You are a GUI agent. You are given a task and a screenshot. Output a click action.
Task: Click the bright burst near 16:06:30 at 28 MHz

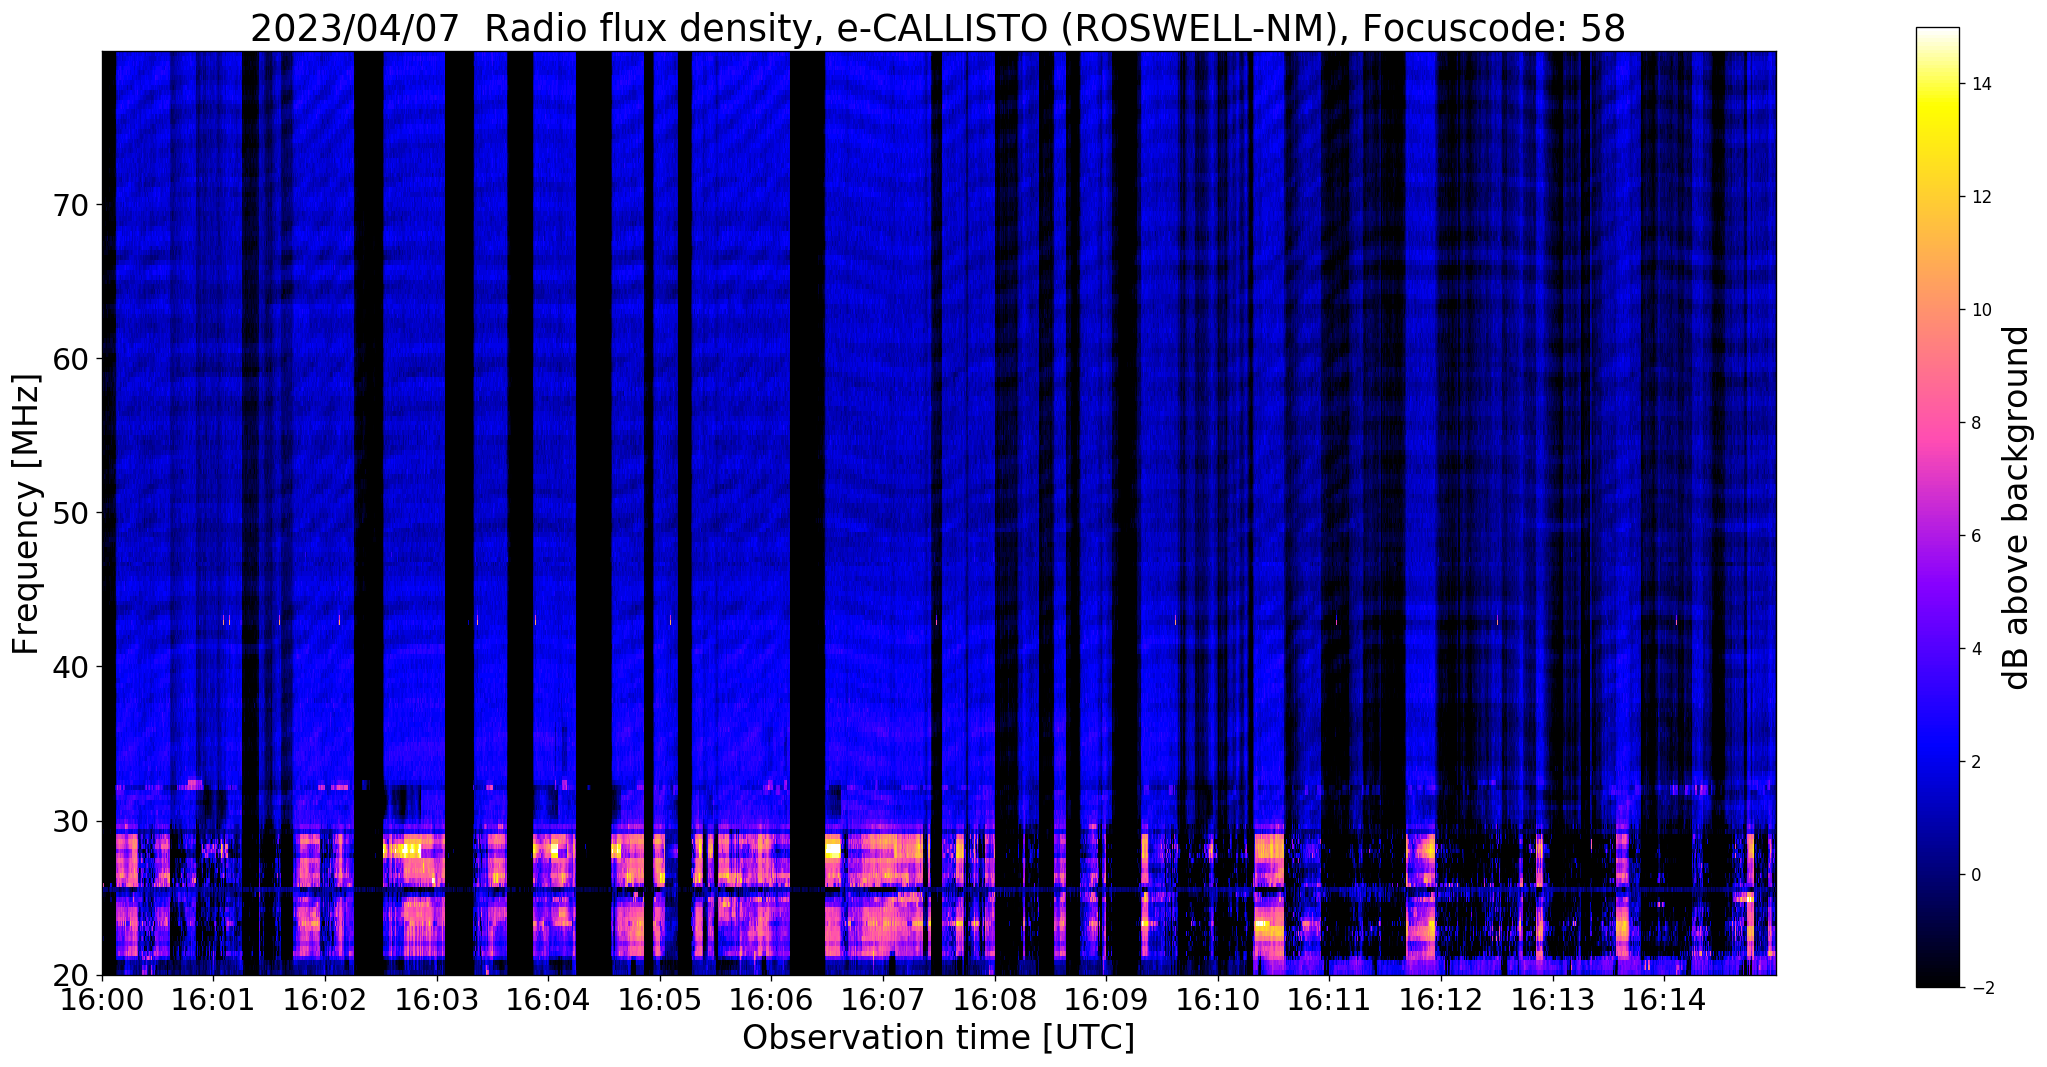833,850
